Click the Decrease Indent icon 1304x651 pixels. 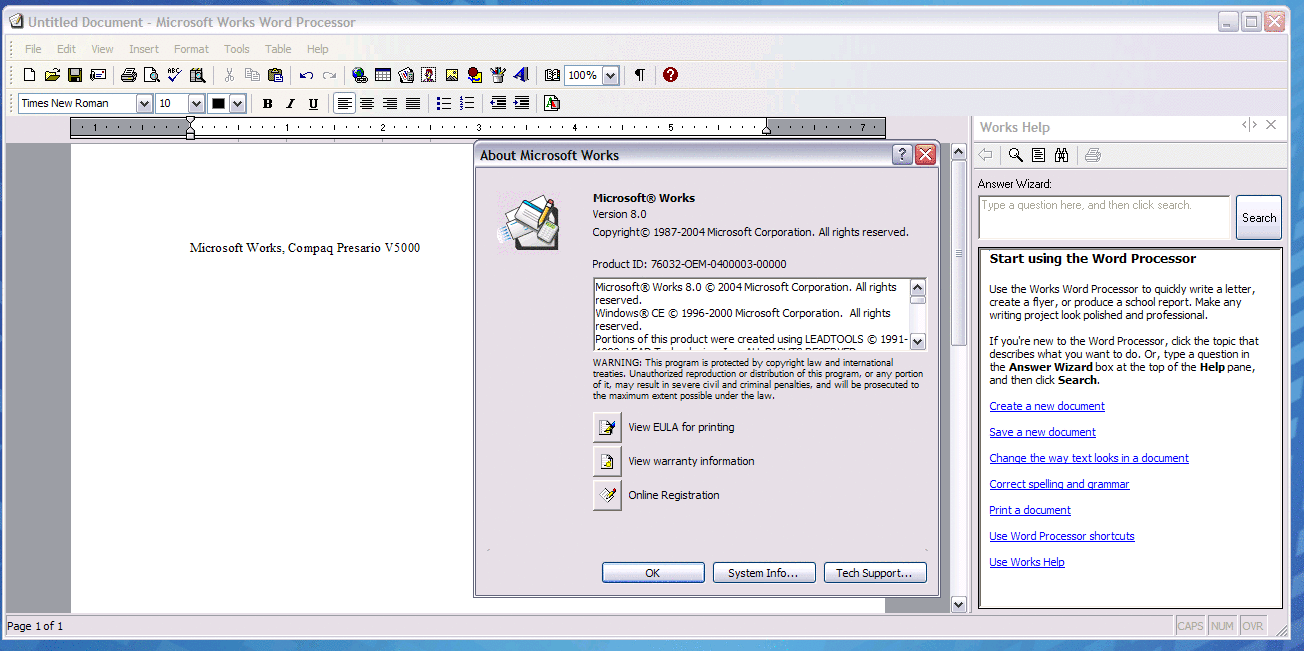[498, 103]
